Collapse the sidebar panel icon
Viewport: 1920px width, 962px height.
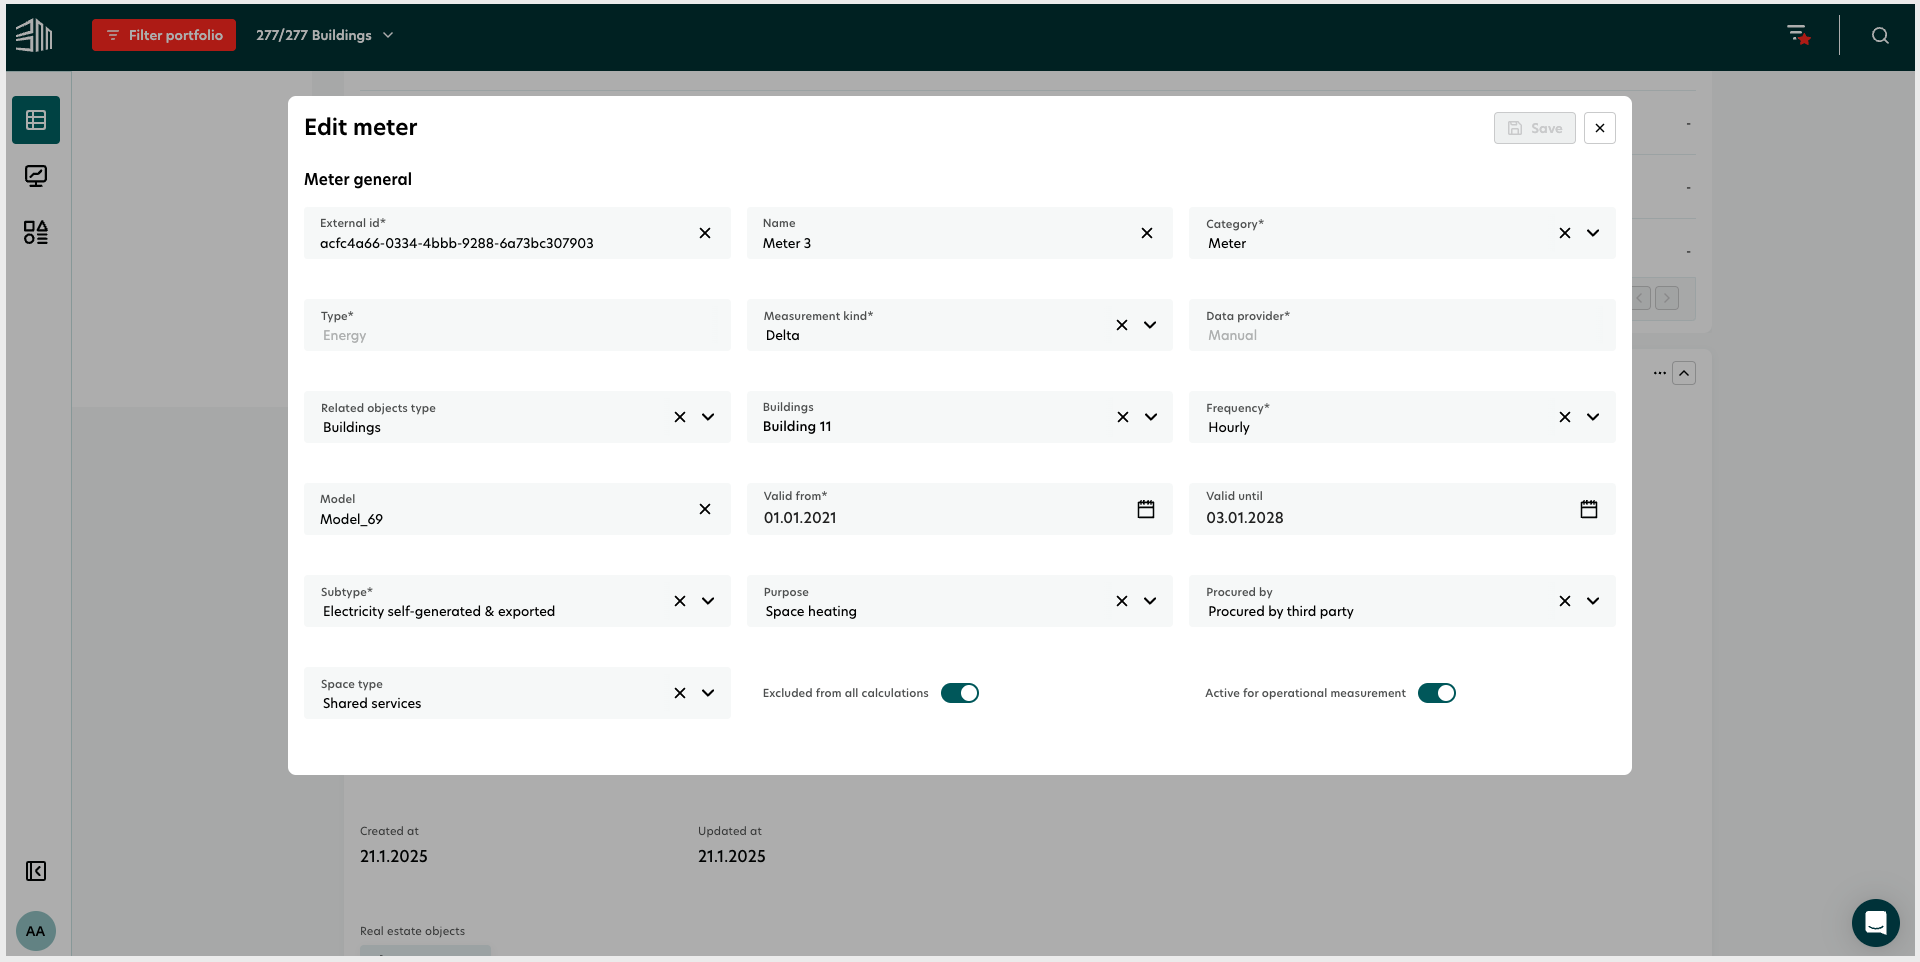(36, 871)
